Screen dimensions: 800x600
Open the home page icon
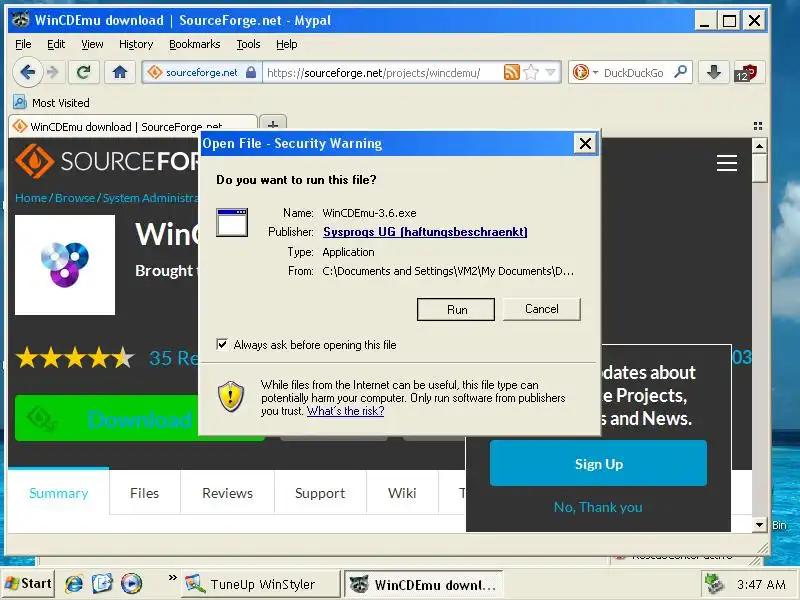[120, 72]
